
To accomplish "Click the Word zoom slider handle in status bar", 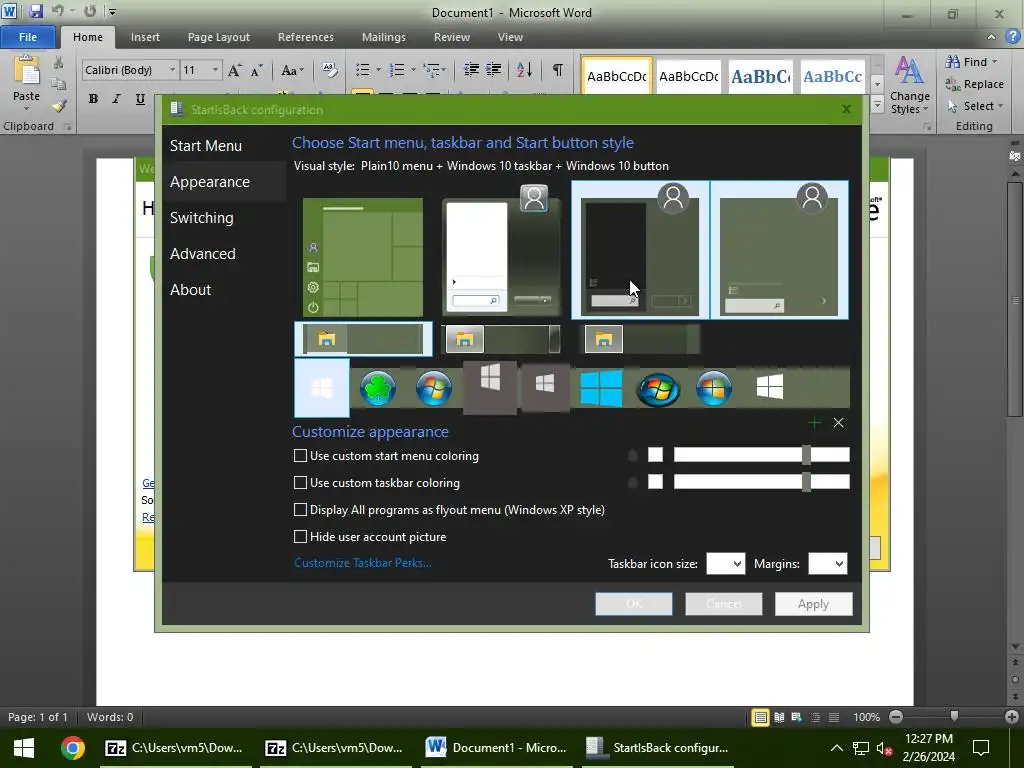I will click(x=954, y=717).
